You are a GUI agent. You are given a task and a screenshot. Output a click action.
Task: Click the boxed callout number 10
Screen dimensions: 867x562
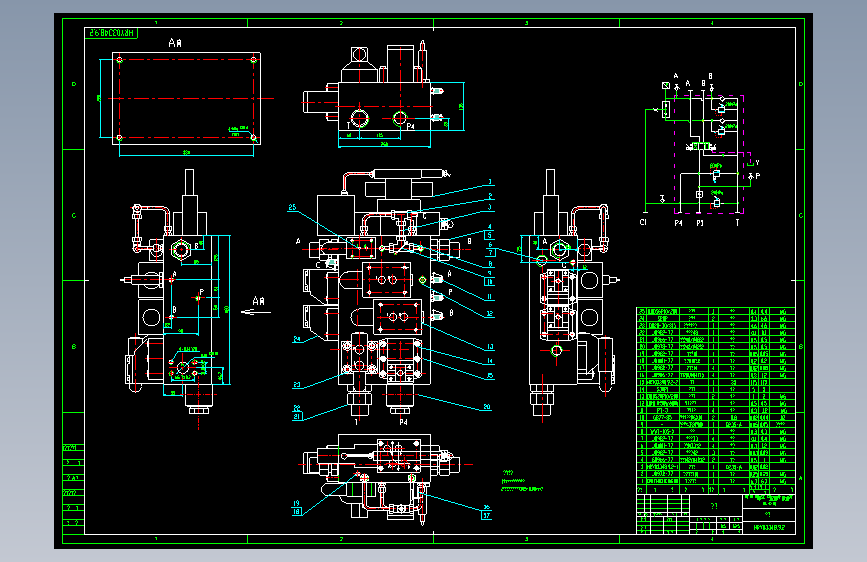490,282
